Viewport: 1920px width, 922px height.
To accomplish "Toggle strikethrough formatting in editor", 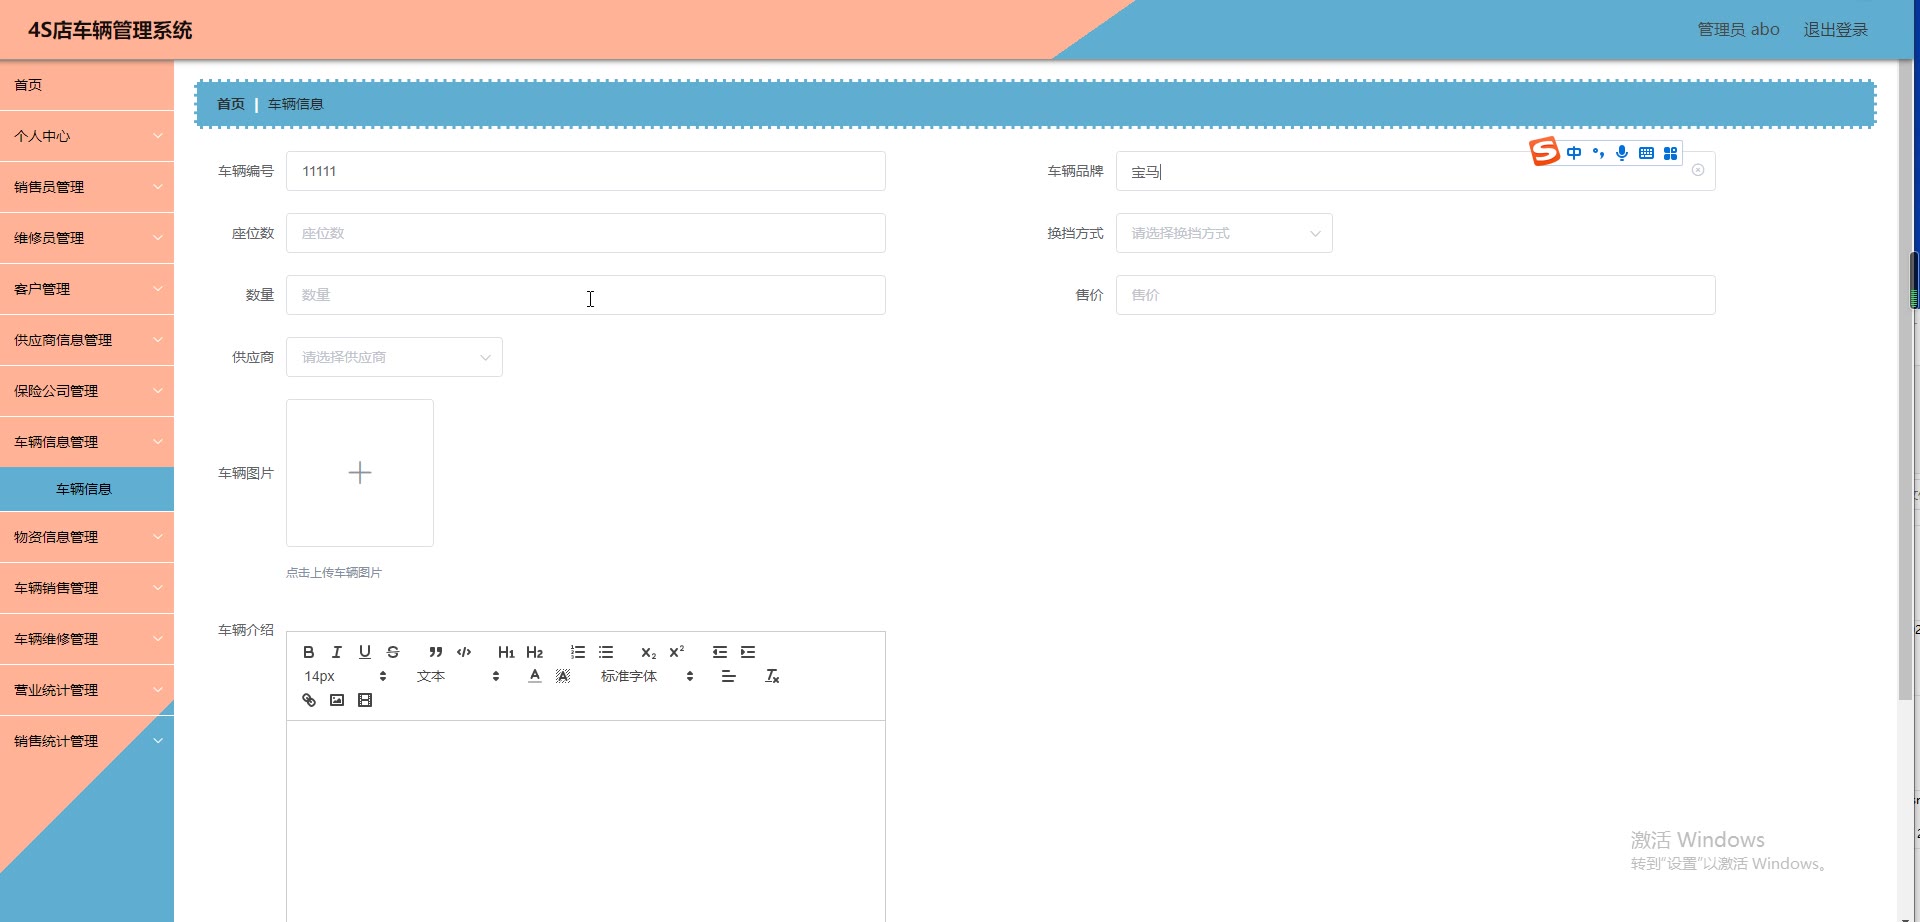I will pyautogui.click(x=393, y=652).
